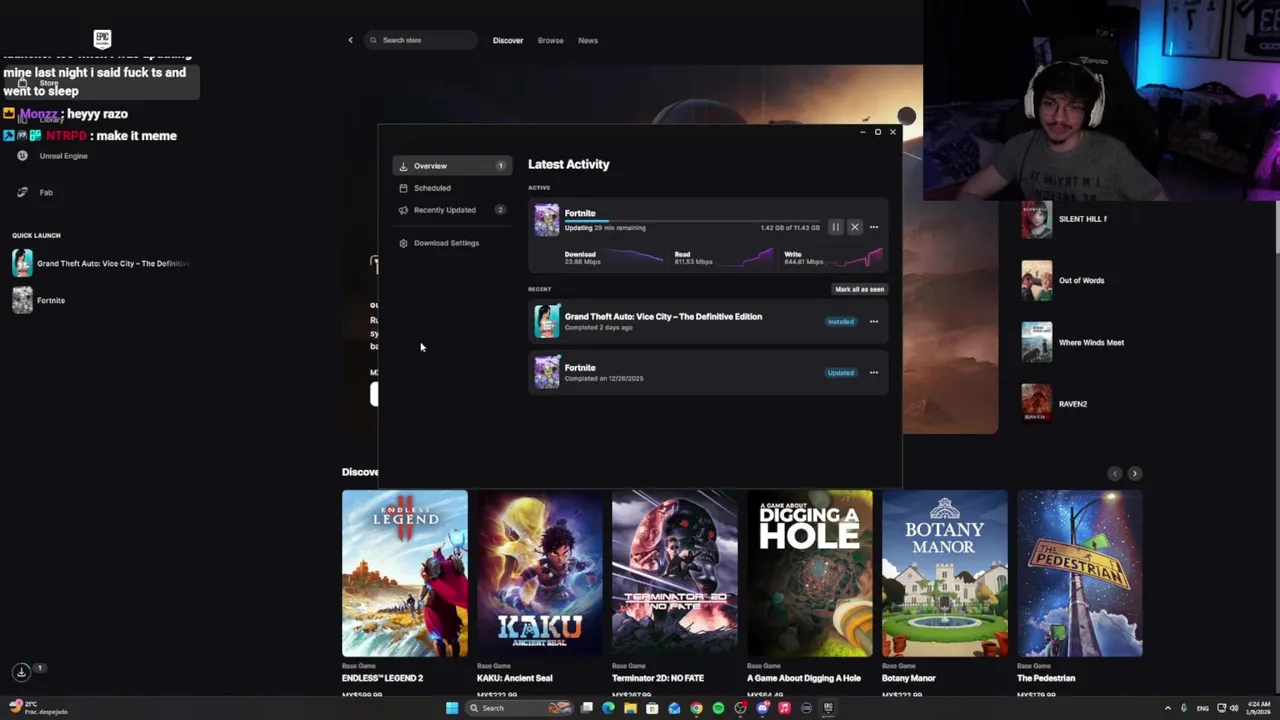
Task: Open Microsoft Edge from taskbar
Action: tap(608, 708)
